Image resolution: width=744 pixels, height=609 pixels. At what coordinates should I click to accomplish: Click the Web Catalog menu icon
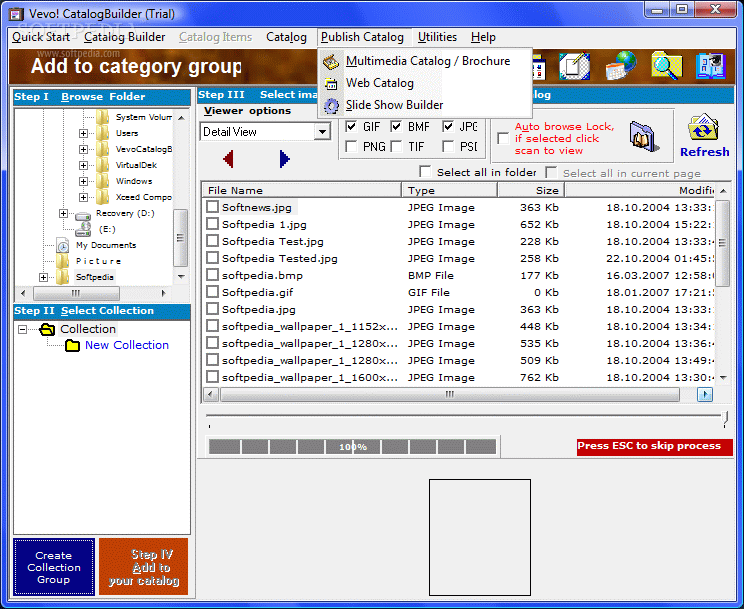331,84
